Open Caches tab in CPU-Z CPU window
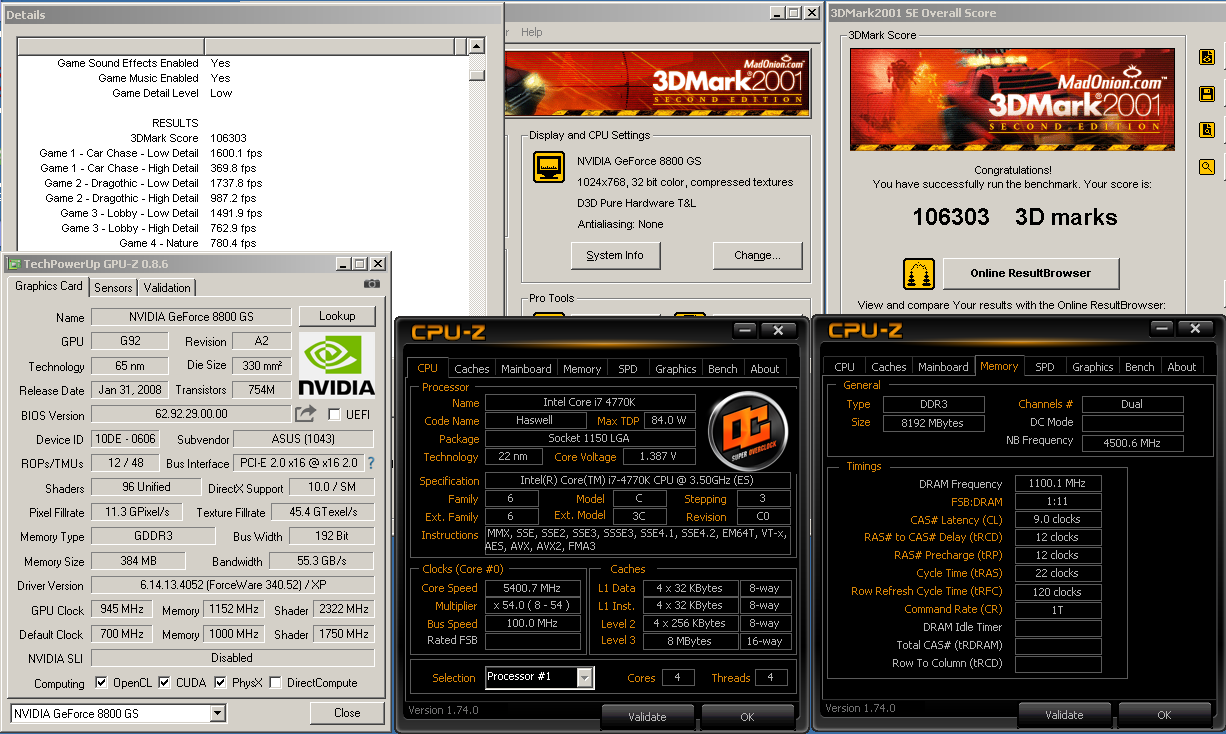The image size is (1226, 734). click(472, 368)
